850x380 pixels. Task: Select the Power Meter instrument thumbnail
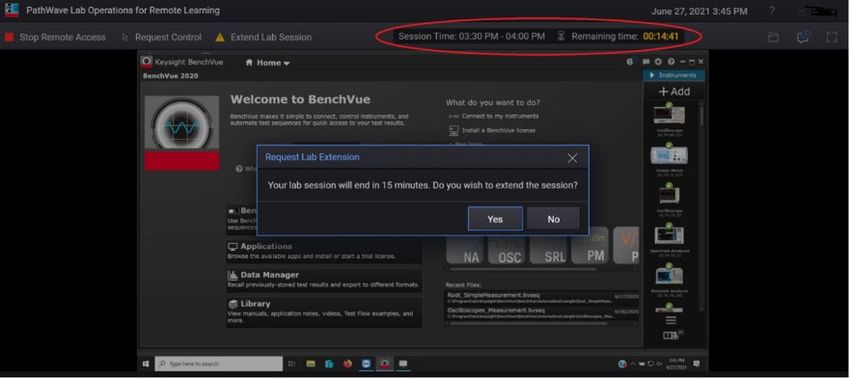click(669, 155)
